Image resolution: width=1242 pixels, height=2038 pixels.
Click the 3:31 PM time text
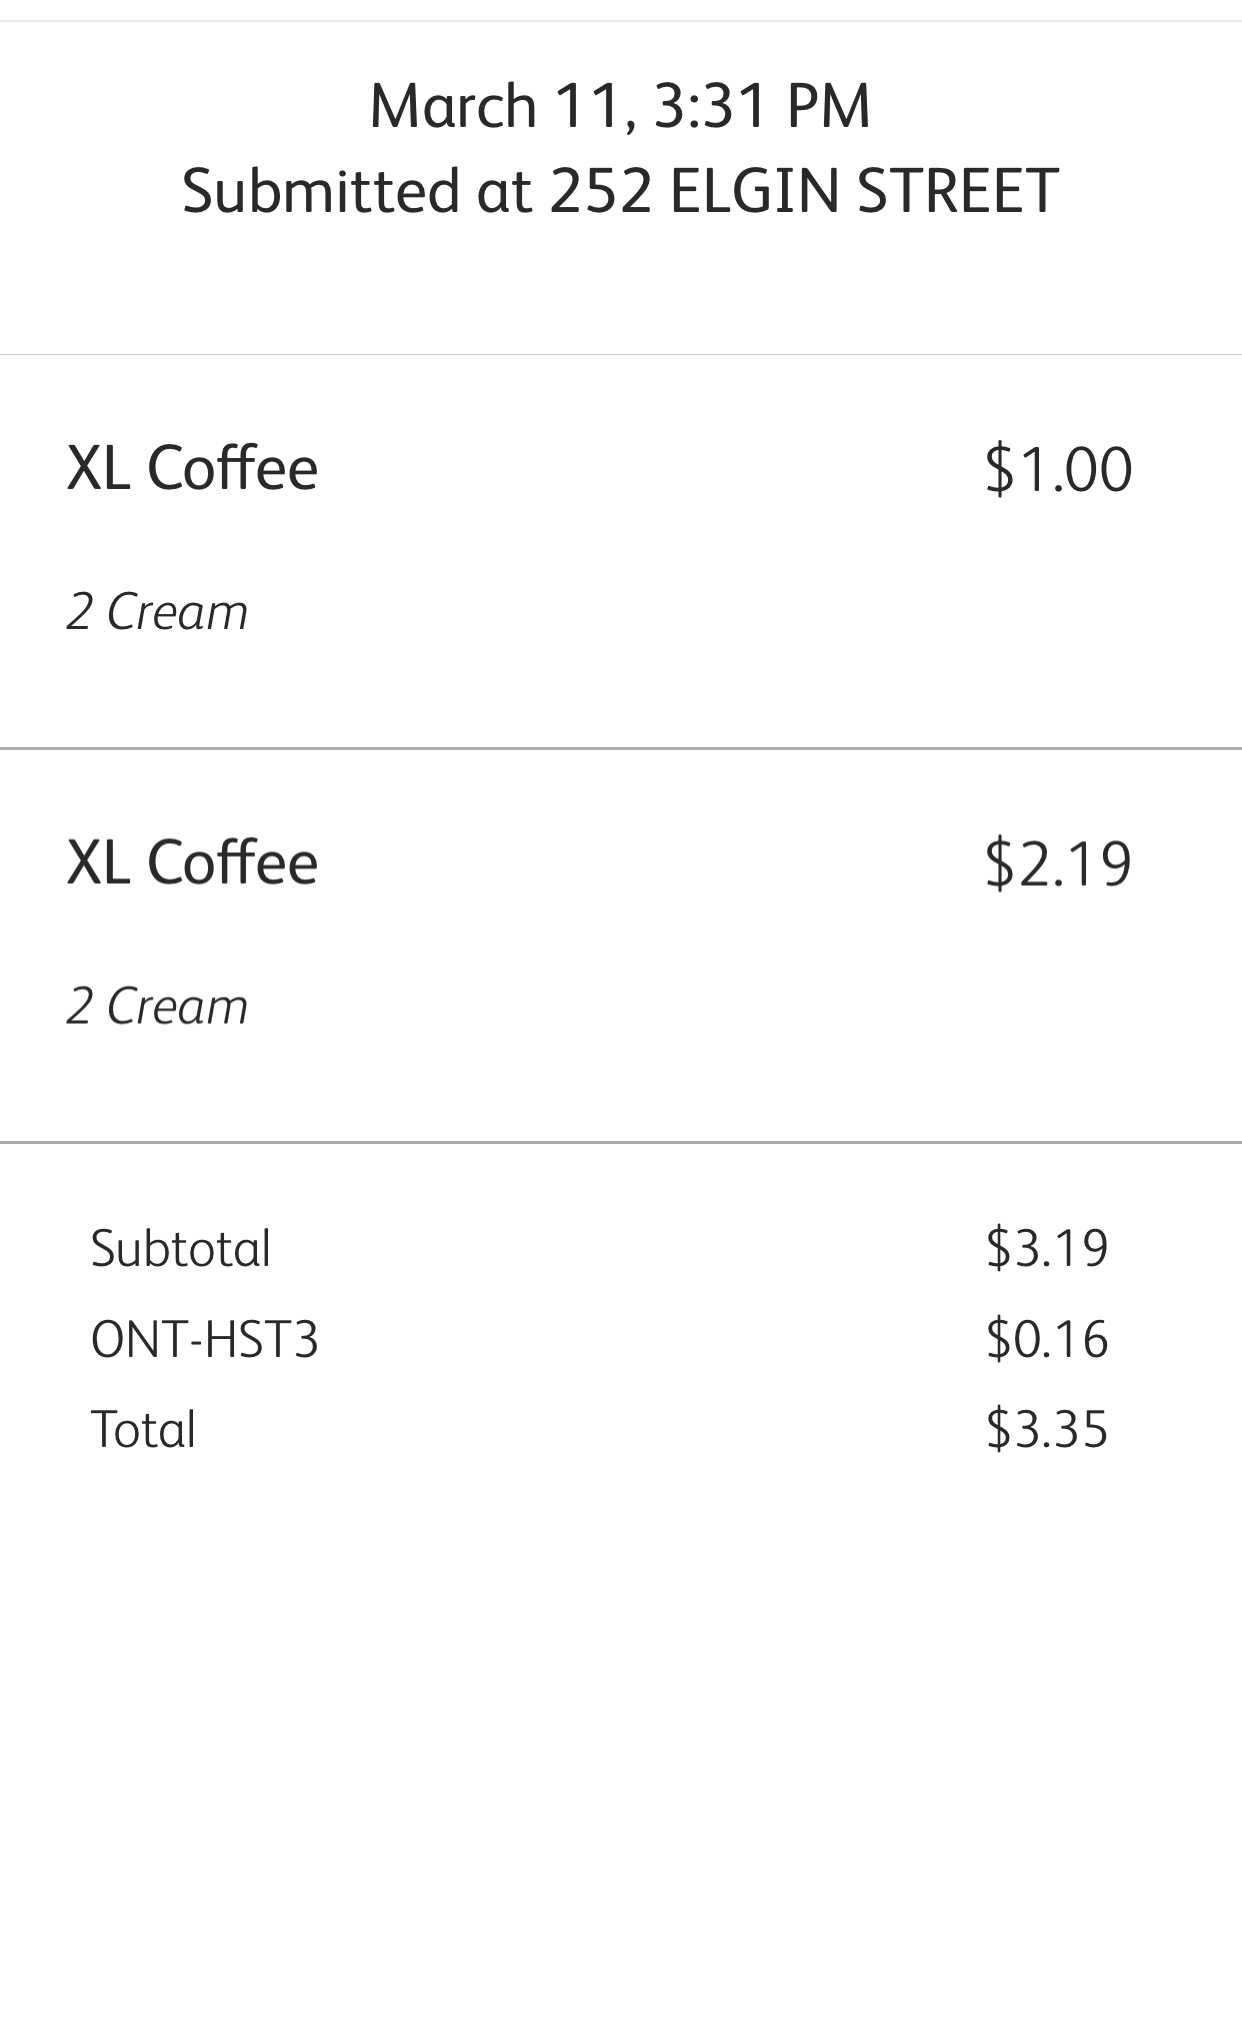pos(762,106)
